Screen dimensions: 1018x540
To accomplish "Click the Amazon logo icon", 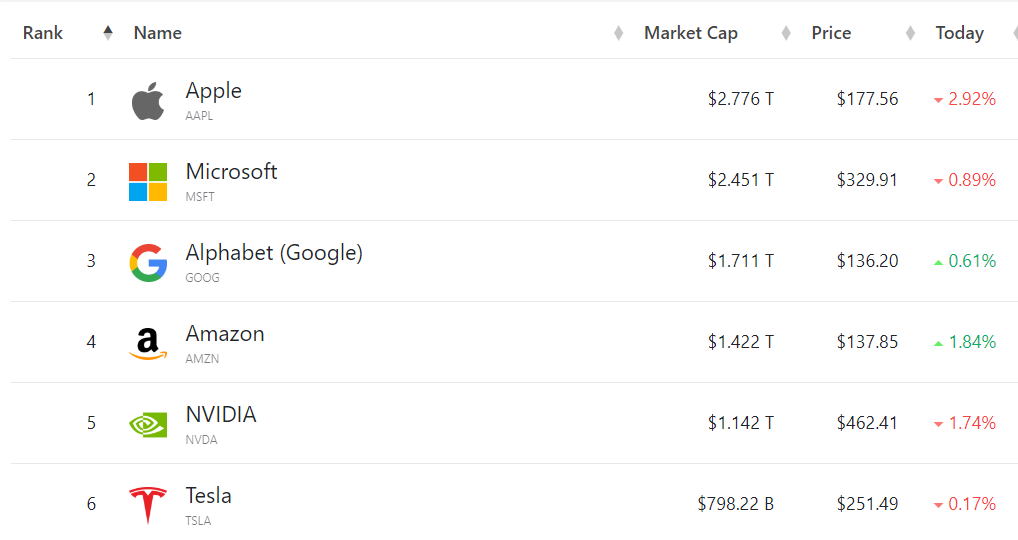I will [x=148, y=344].
